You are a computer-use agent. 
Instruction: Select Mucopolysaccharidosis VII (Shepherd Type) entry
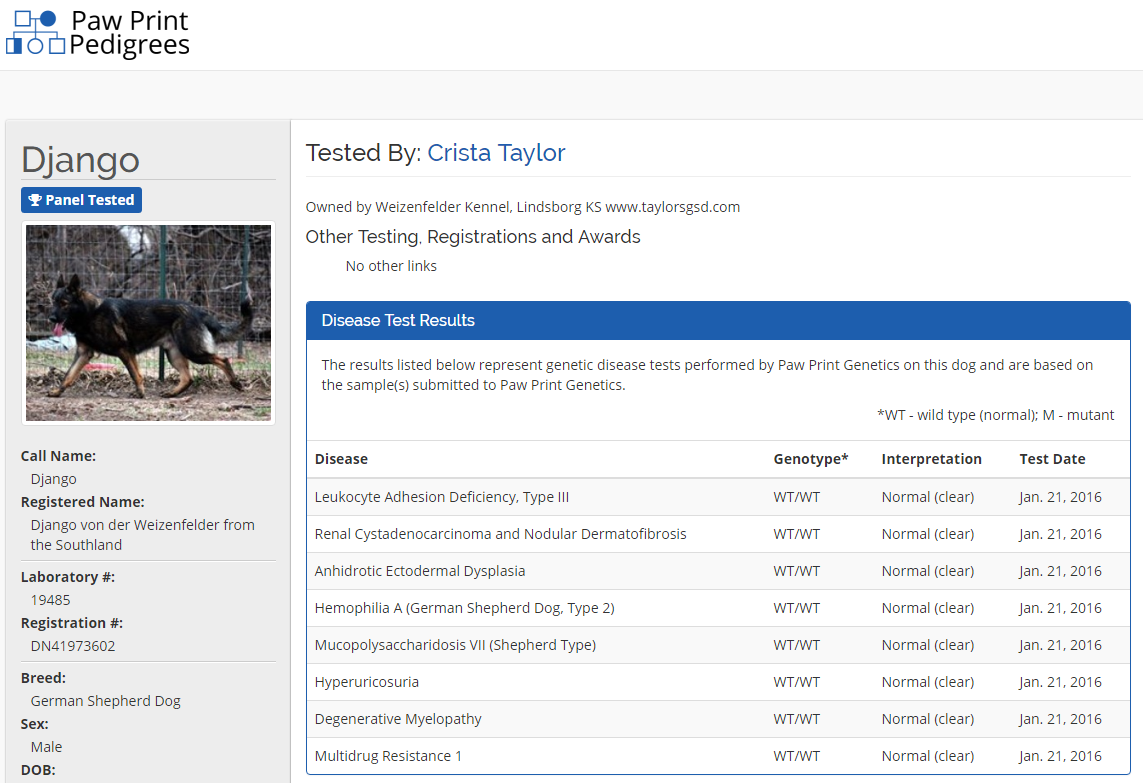[455, 645]
